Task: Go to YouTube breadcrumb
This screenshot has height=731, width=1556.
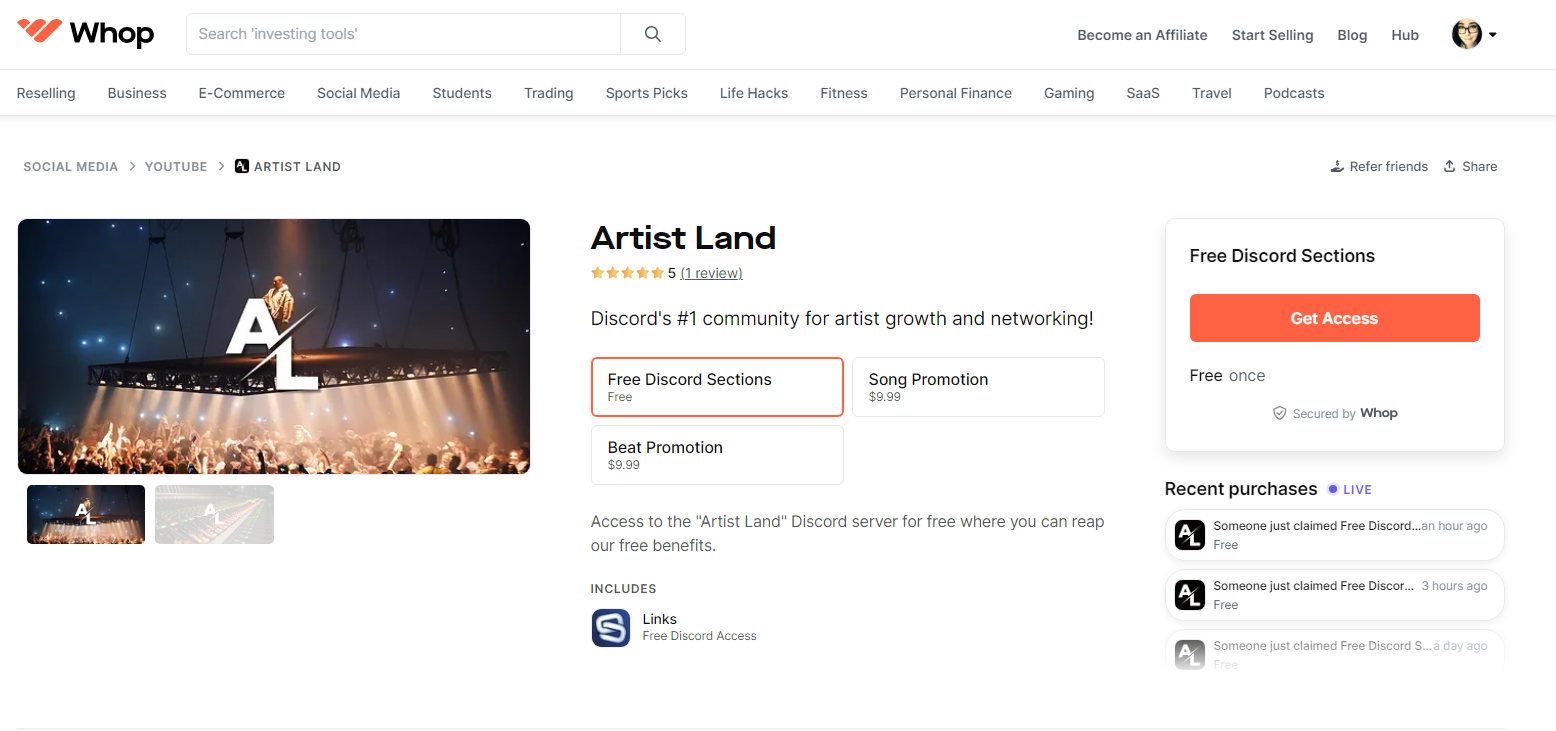Action: (x=176, y=167)
